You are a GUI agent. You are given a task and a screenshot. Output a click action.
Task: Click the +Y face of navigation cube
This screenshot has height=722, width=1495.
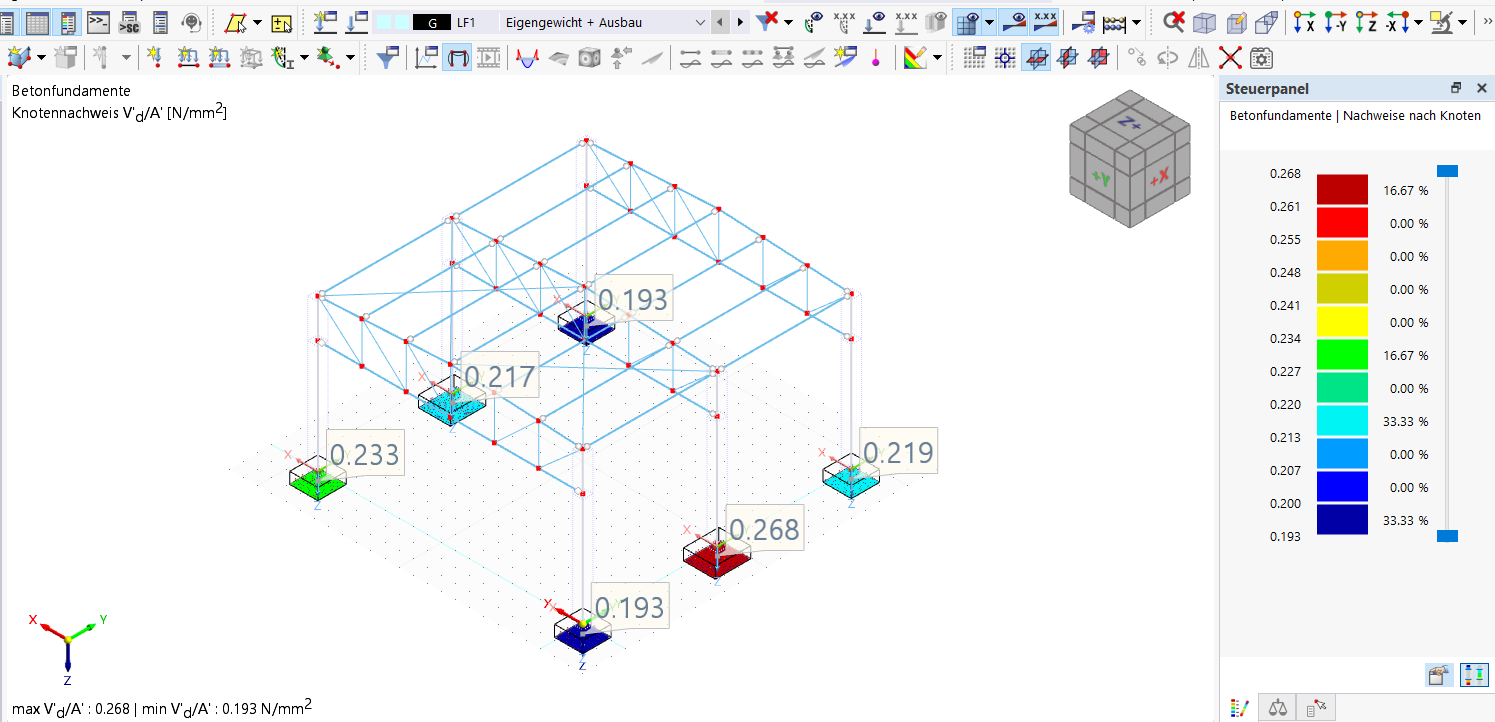pyautogui.click(x=1101, y=177)
